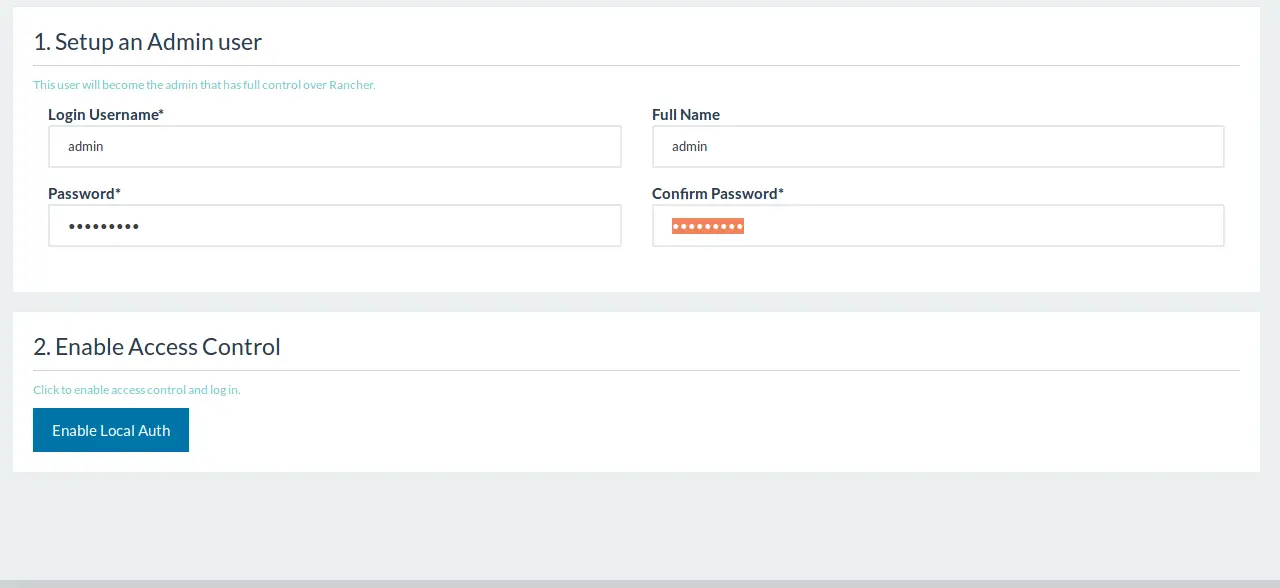Click inside the Login Username field

(x=335, y=146)
